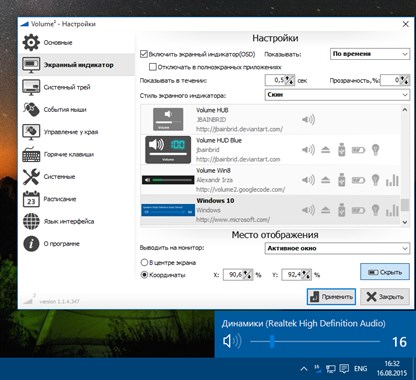
Task: Click the duration seconds stepper arrows
Action: 290,80
